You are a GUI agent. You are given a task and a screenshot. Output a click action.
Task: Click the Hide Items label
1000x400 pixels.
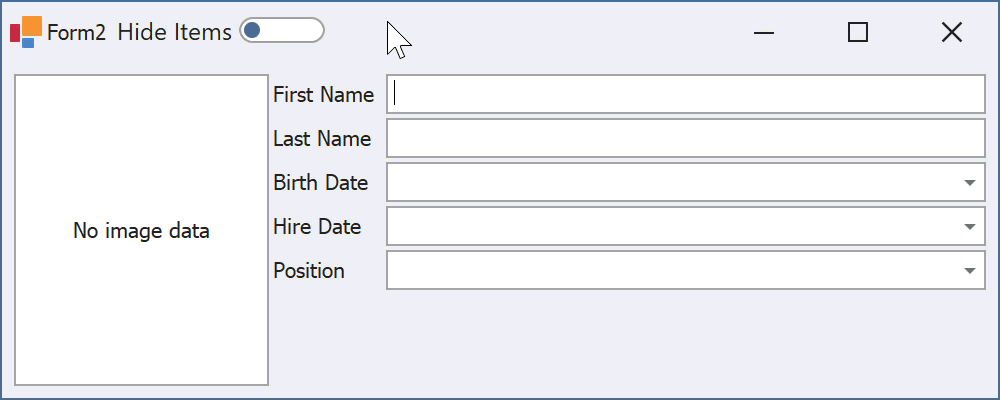pyautogui.click(x=174, y=32)
